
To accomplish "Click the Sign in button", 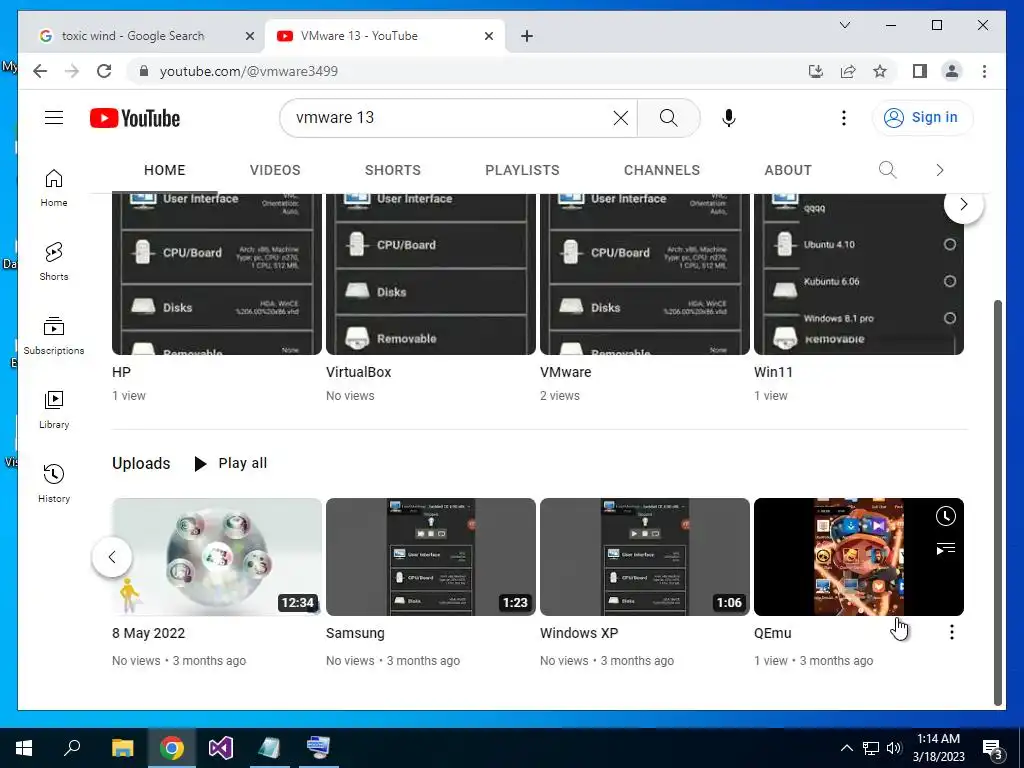I will (922, 118).
